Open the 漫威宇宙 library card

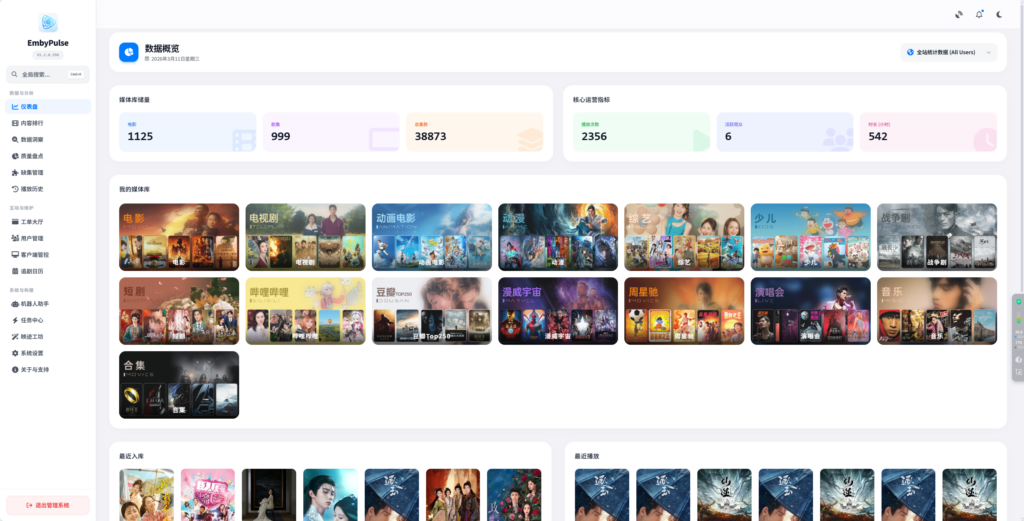pyautogui.click(x=558, y=311)
